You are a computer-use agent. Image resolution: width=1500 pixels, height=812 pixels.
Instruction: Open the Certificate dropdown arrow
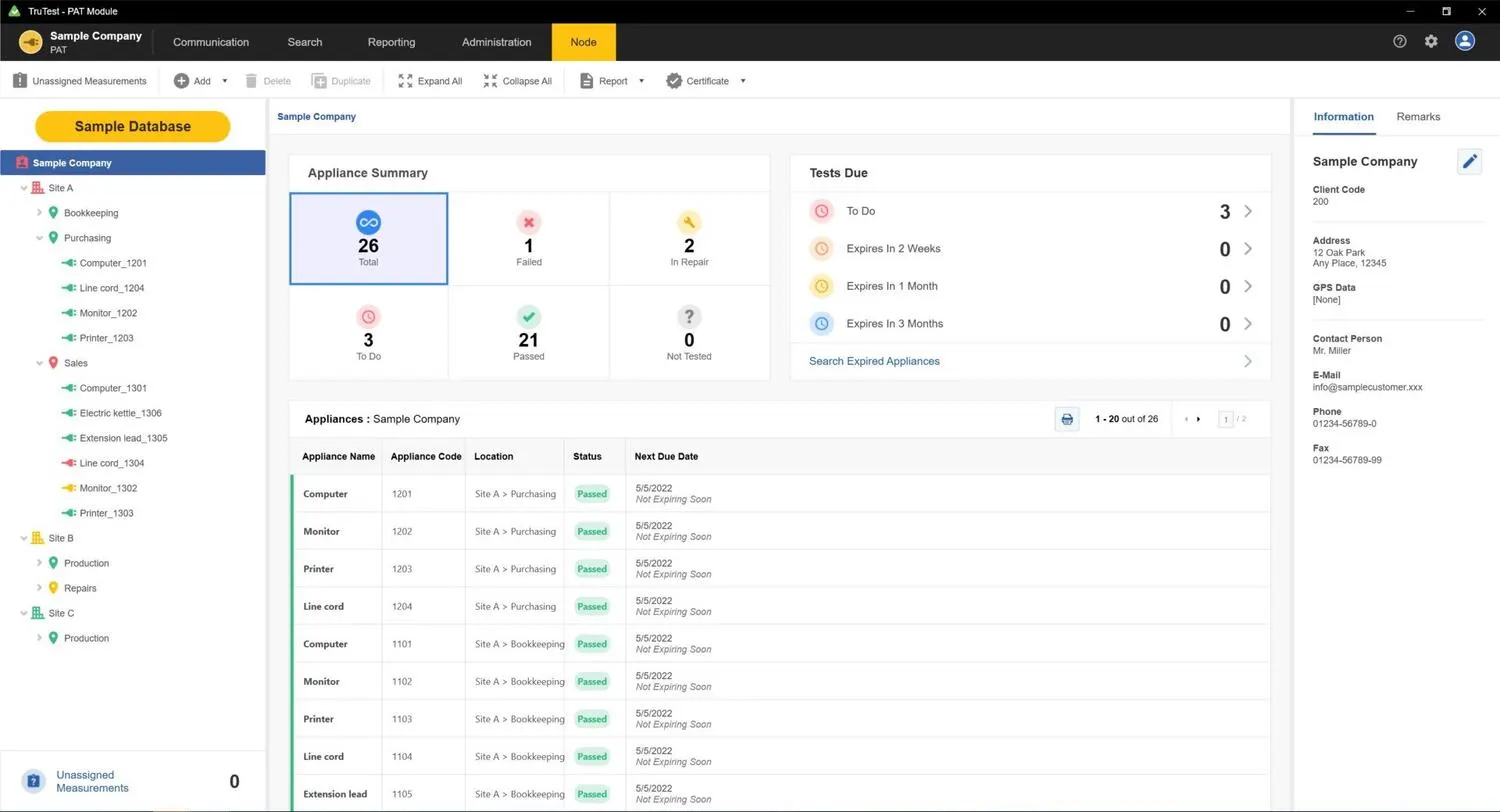[x=743, y=81]
